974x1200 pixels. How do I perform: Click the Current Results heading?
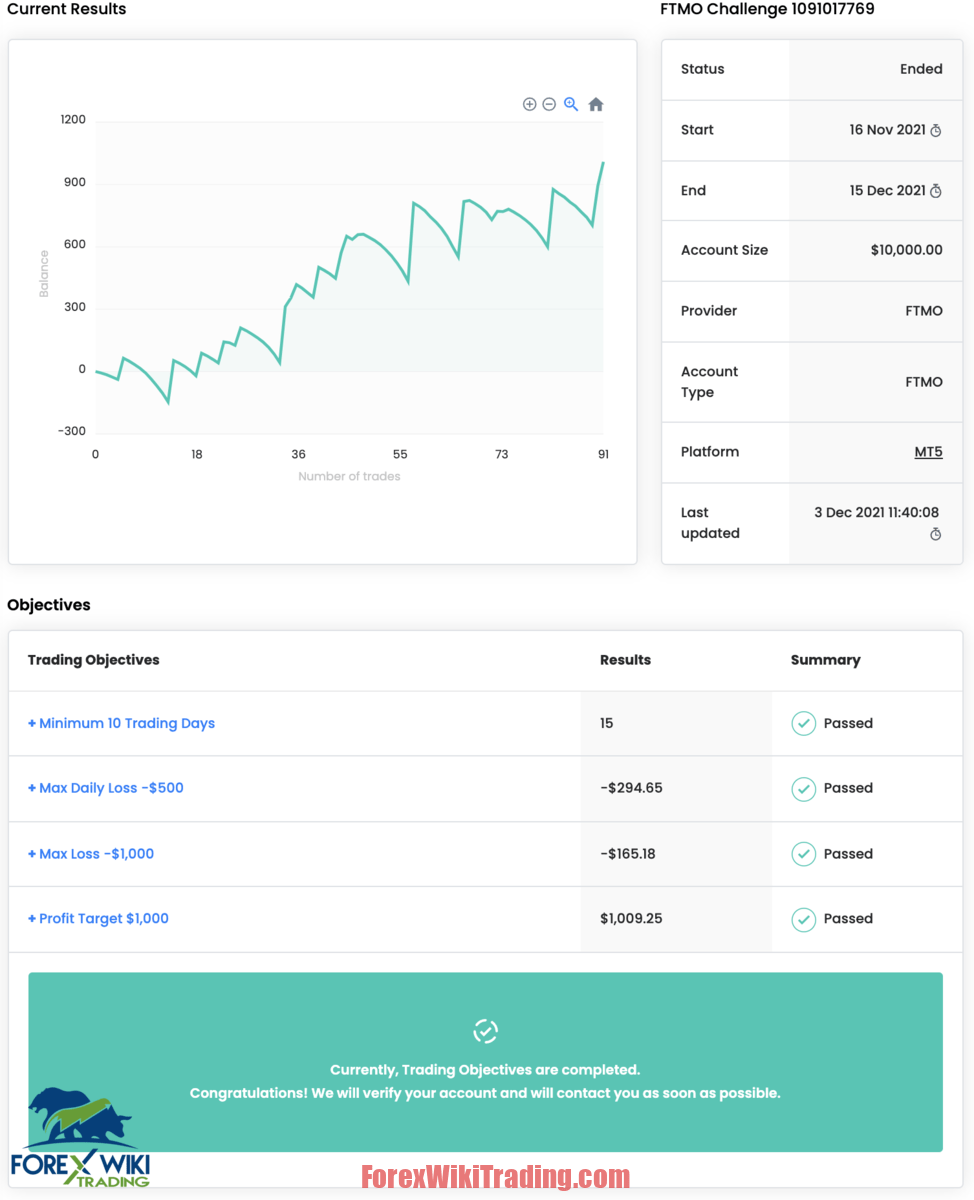click(x=67, y=9)
